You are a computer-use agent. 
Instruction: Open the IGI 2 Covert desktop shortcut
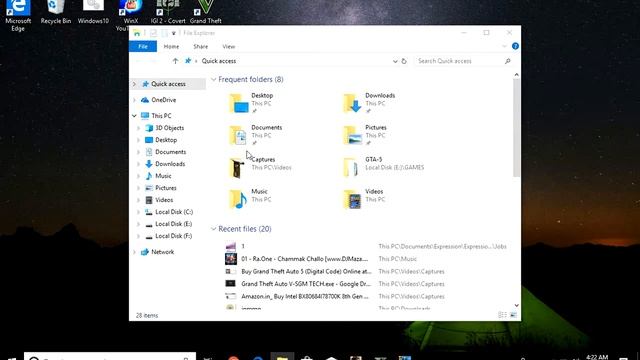tap(168, 12)
